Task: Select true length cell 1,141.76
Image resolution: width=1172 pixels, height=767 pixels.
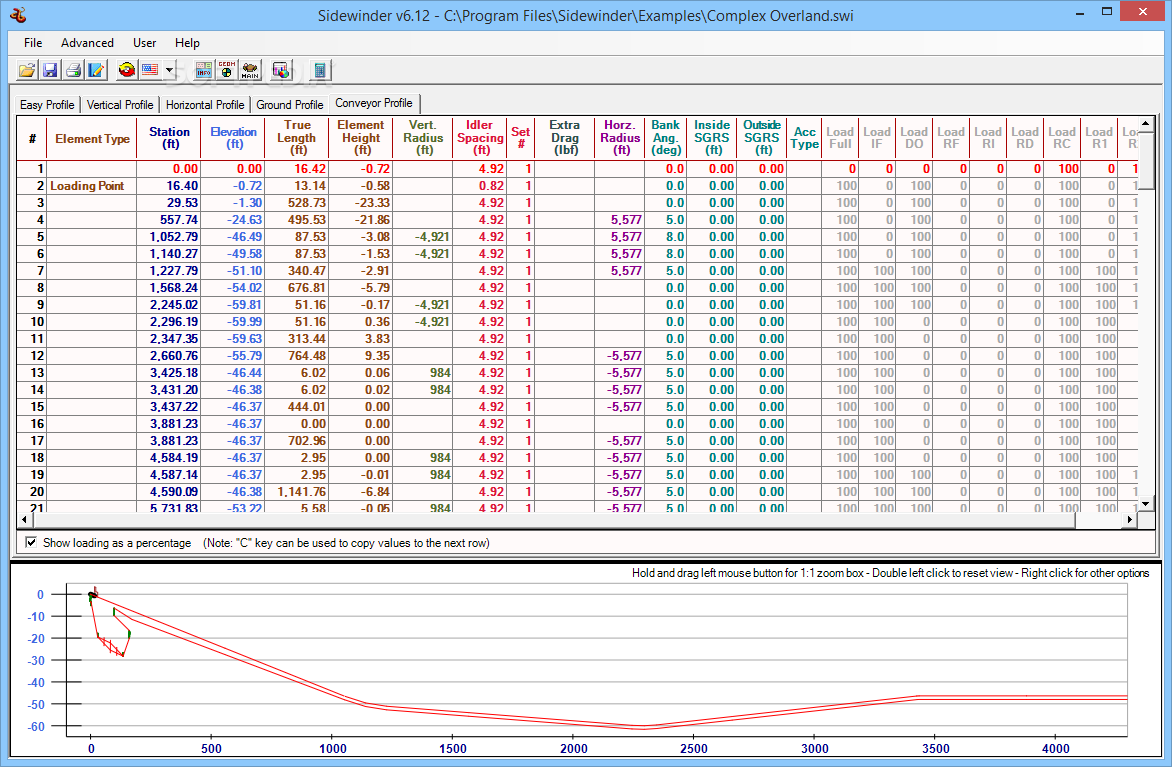Action: pos(297,492)
